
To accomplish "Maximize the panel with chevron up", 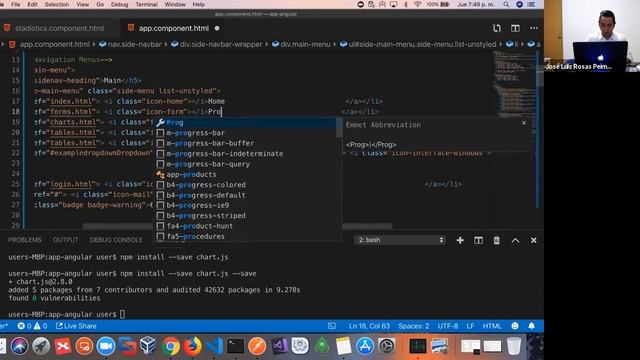I will coord(515,240).
